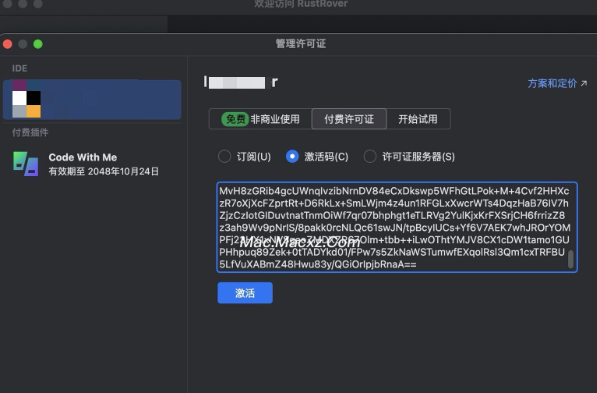Close the 管理许可证 window with red button
The width and height of the screenshot is (597, 393).
click(8, 44)
